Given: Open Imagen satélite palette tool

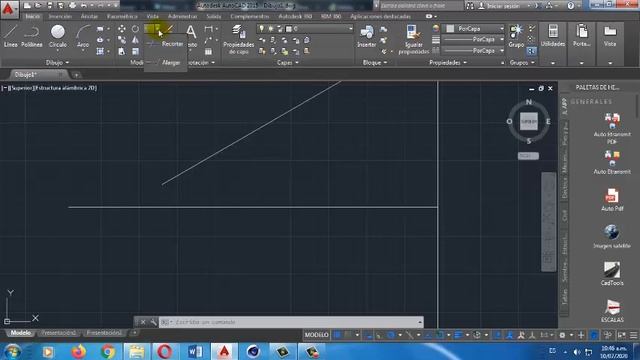Looking at the screenshot, I should 611,236.
